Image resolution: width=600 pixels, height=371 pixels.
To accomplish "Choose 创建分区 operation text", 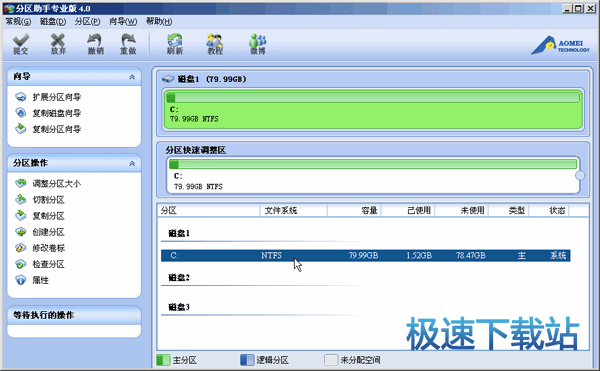I will [x=48, y=232].
